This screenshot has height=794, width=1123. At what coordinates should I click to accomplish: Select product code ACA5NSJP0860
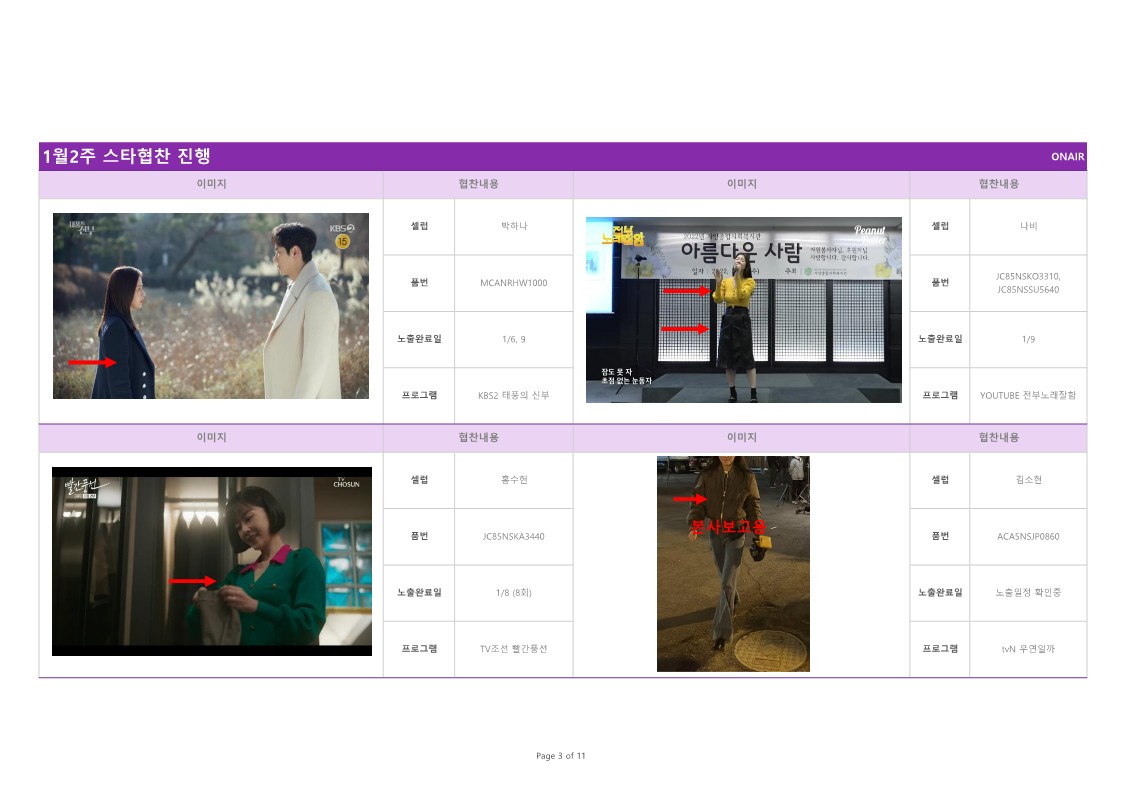[1028, 536]
